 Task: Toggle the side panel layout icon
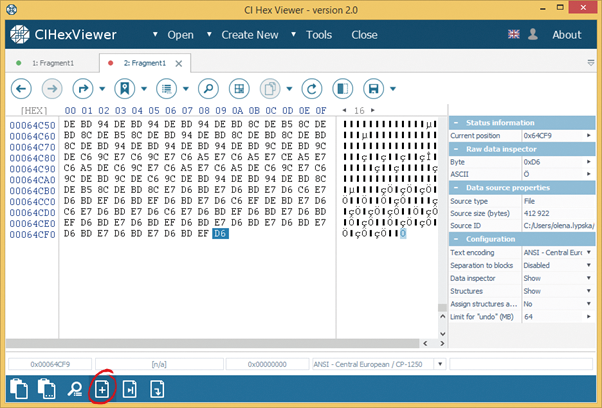click(342, 89)
